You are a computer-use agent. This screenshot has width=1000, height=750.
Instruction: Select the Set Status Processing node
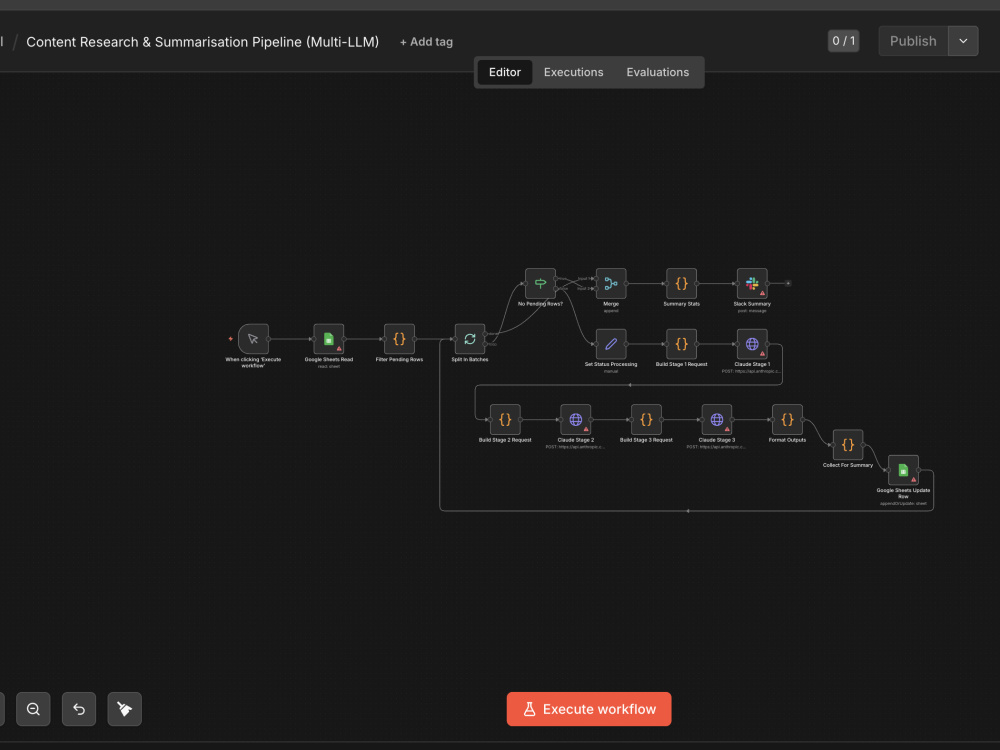611,344
